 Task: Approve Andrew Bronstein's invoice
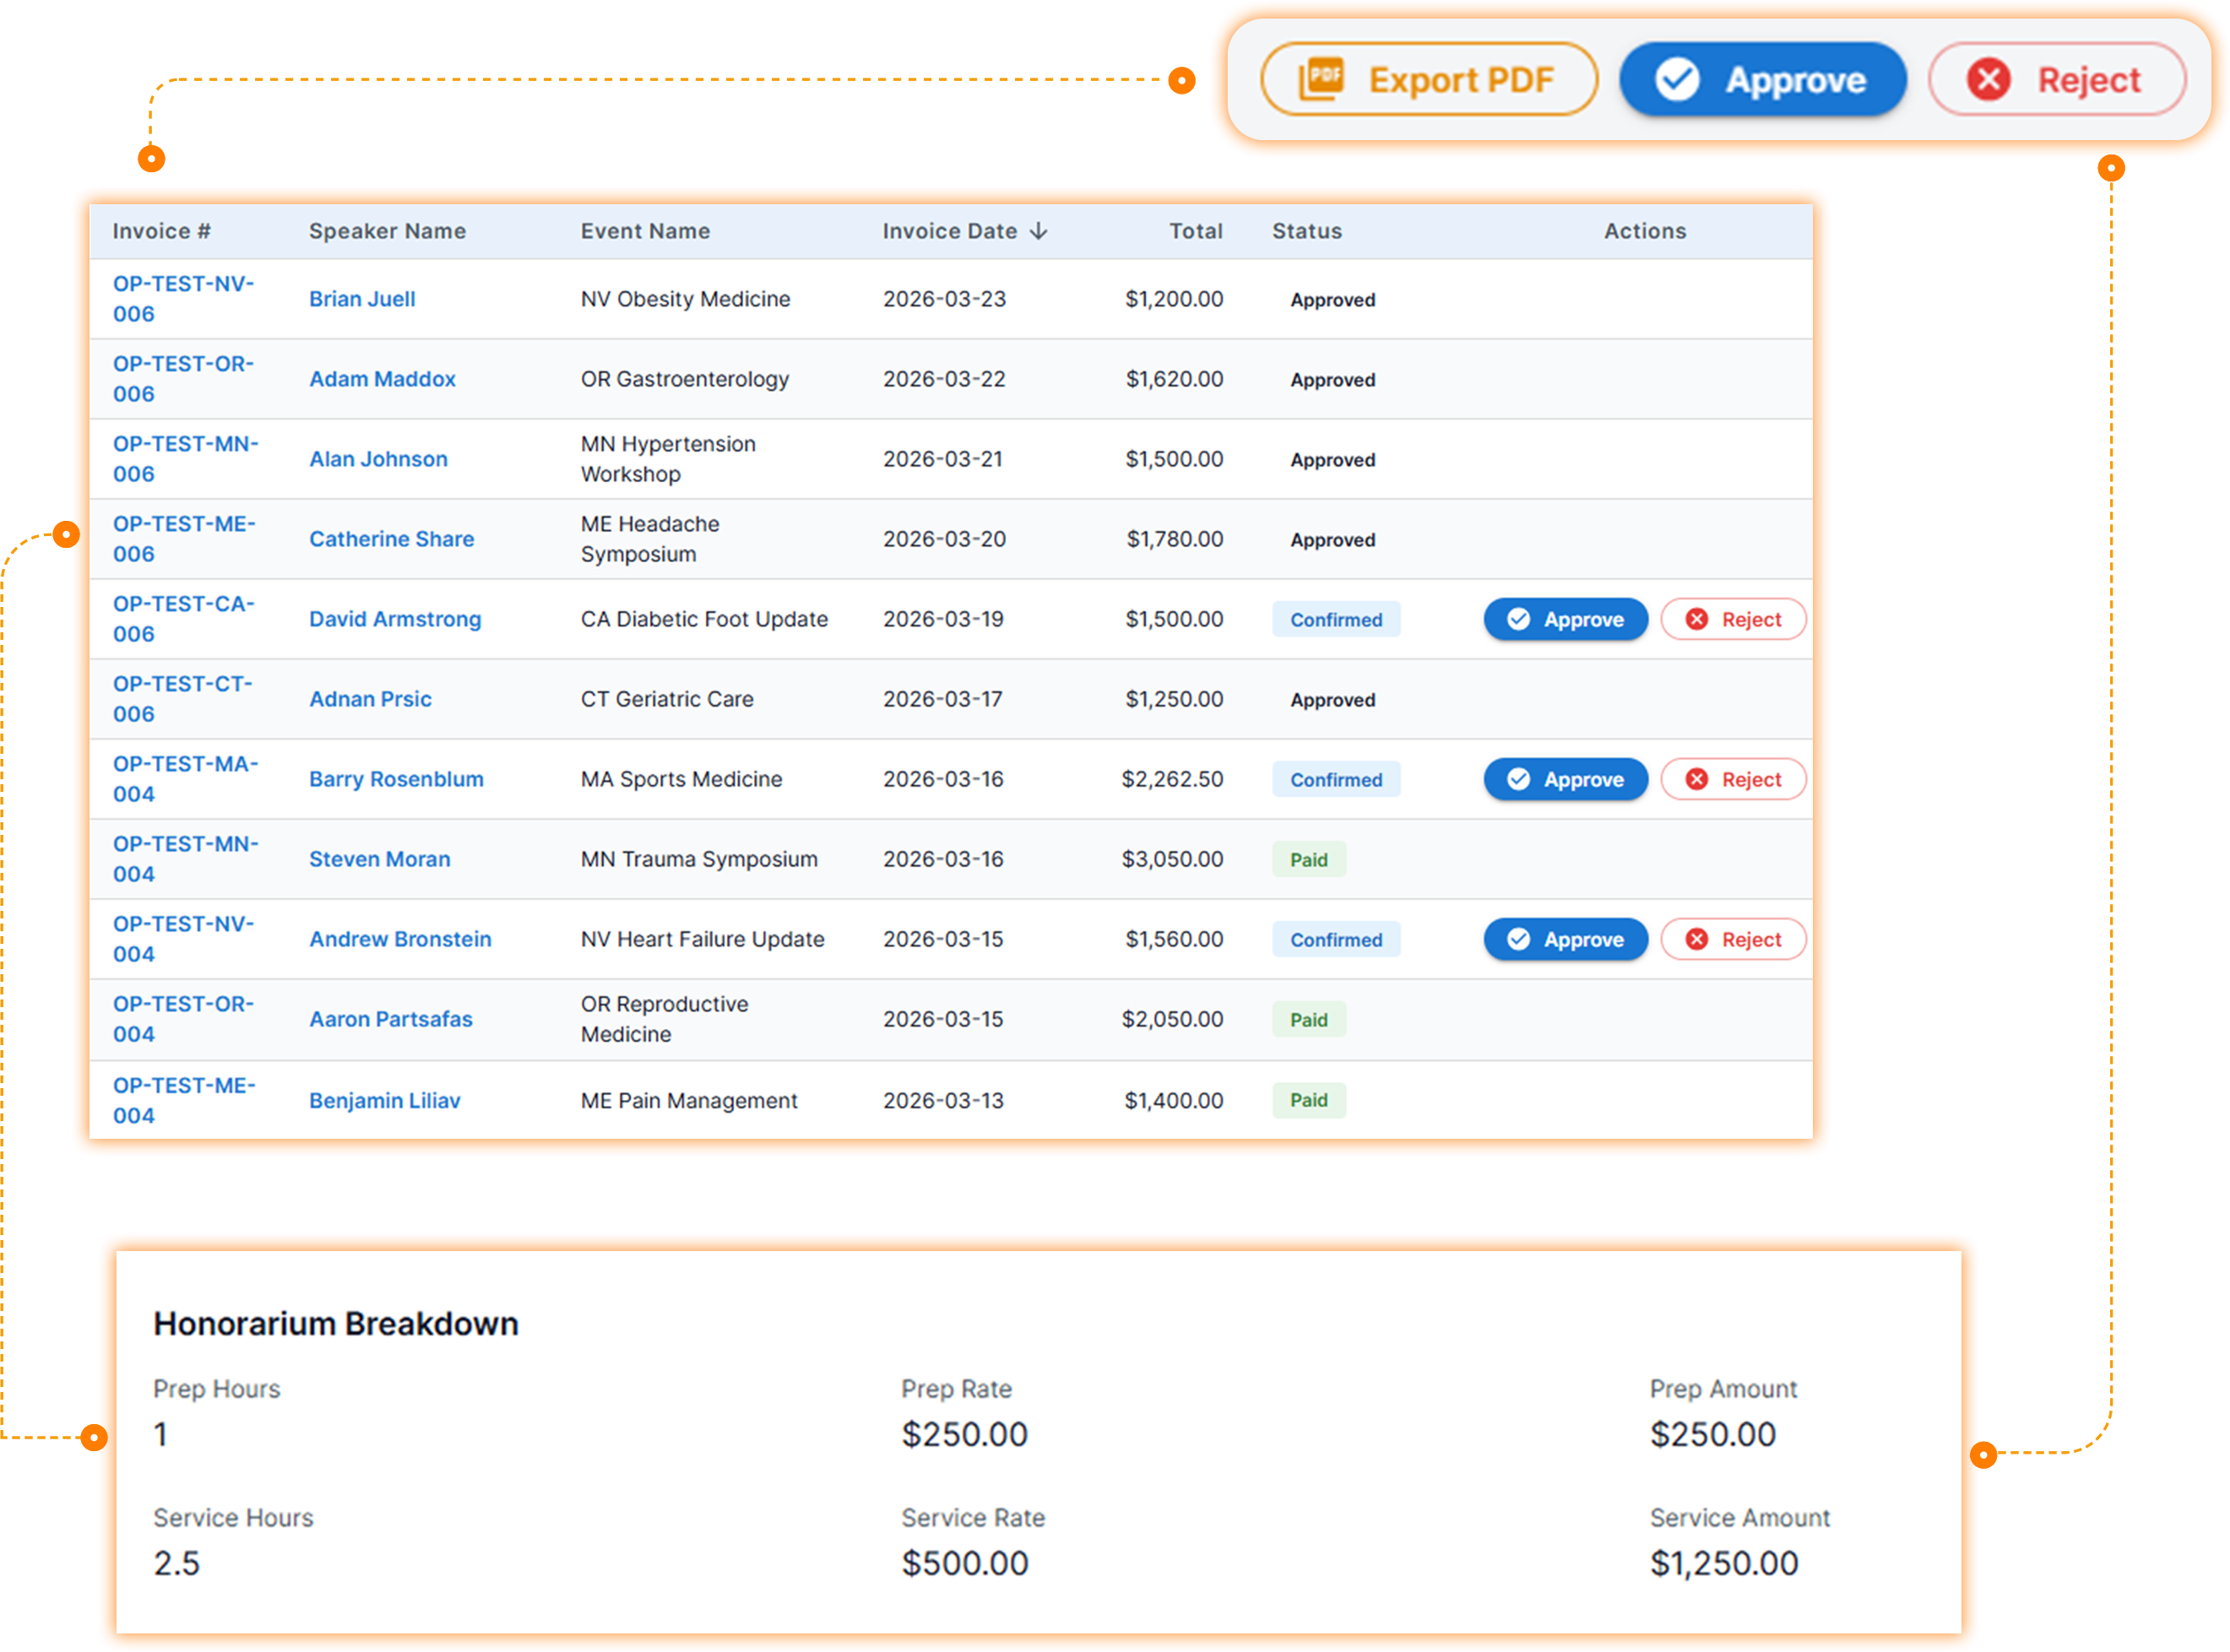(1565, 939)
